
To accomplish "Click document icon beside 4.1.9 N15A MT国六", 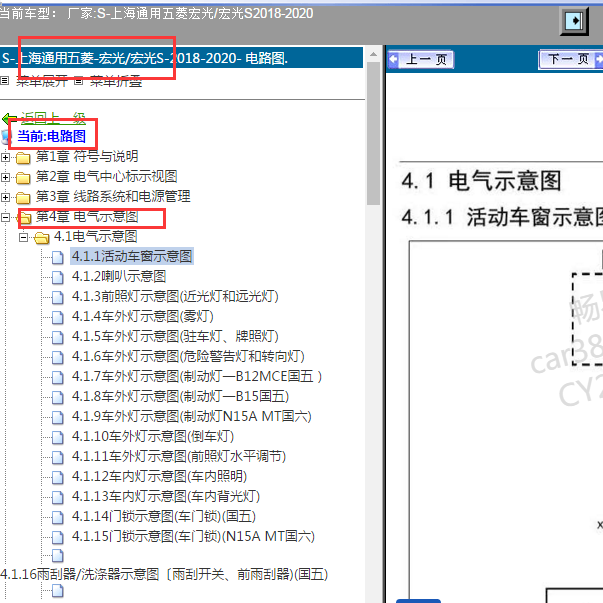I will (58, 417).
